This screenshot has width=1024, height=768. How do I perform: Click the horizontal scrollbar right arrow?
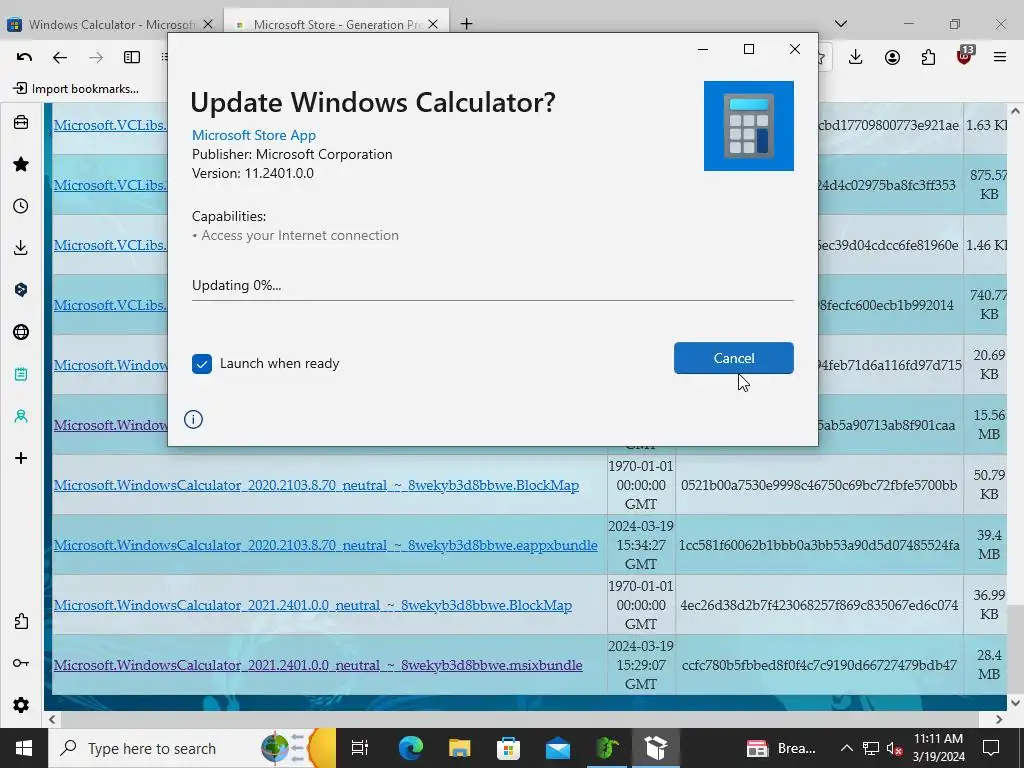[x=999, y=720]
